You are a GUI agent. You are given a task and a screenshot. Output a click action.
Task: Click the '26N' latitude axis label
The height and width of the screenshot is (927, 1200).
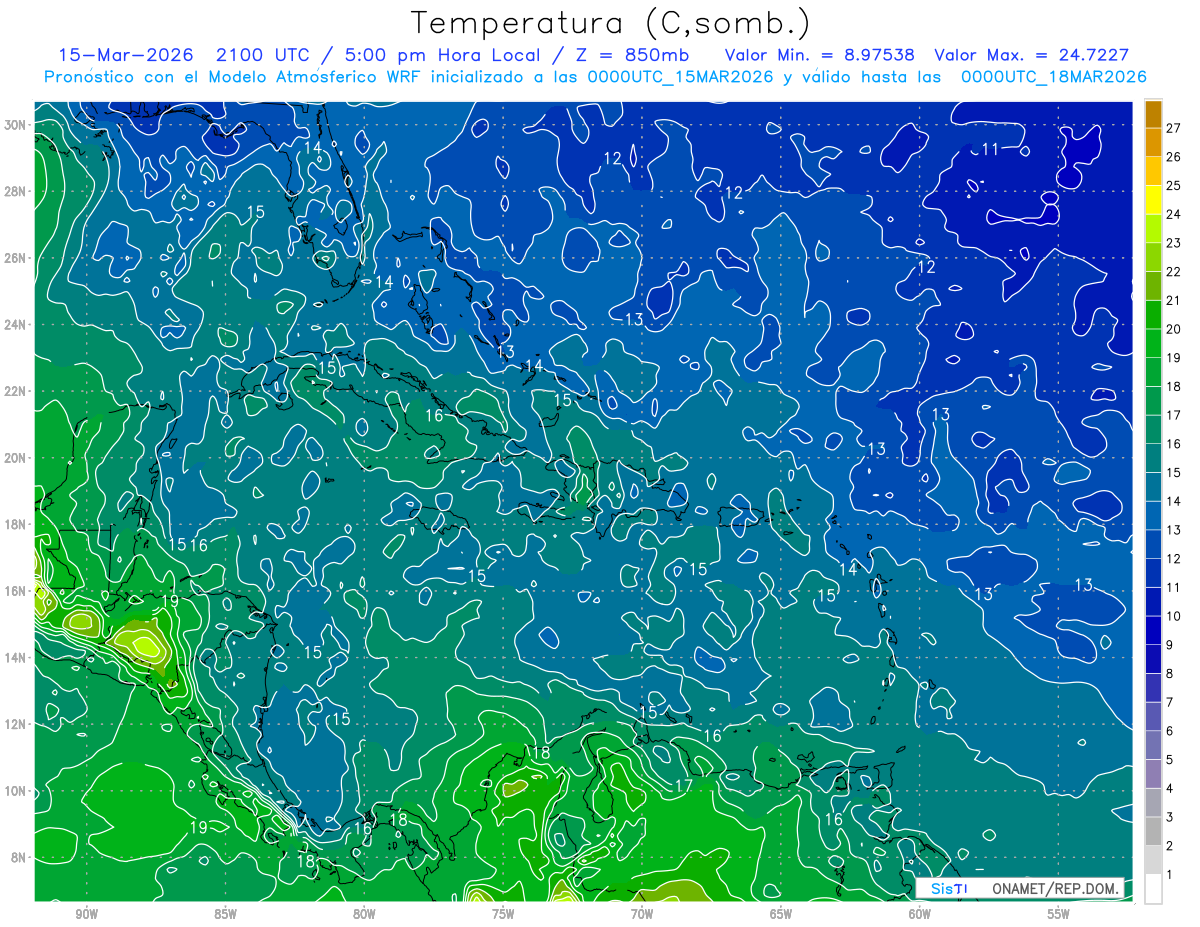15,257
